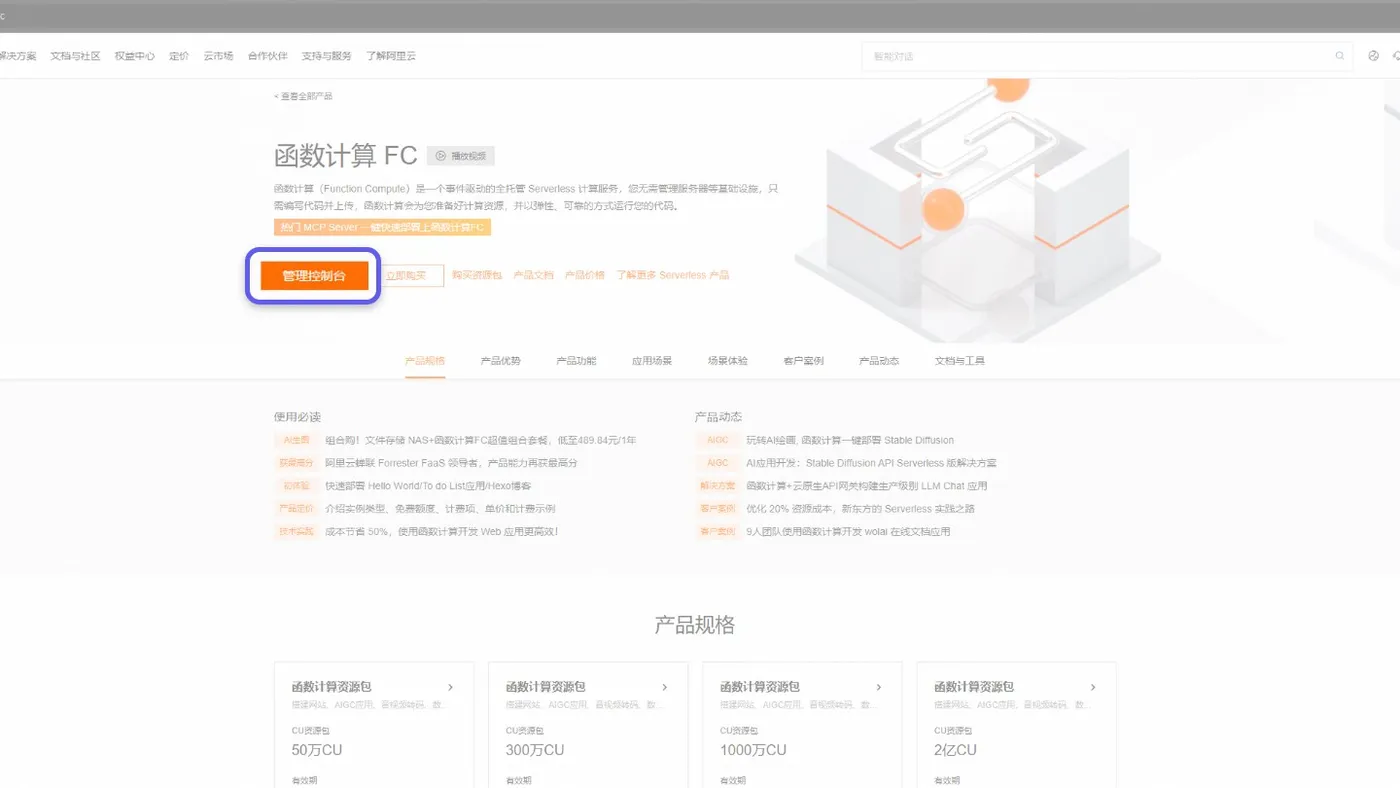Focus the 智能对话 search field
This screenshot has width=1400, height=788.
(x=1107, y=56)
